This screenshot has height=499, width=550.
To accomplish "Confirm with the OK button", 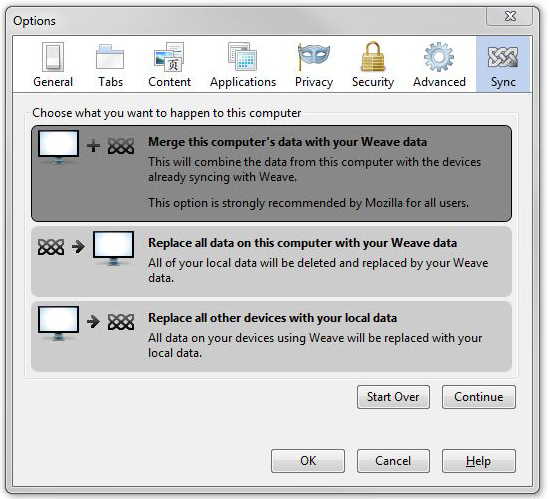I will click(x=308, y=461).
